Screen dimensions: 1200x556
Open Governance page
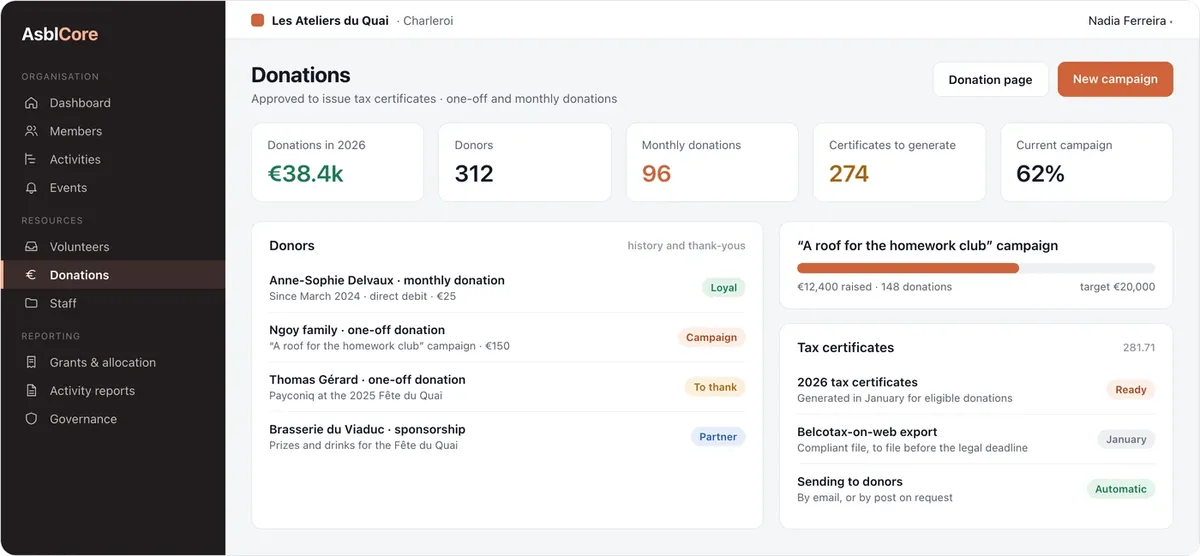tap(113, 419)
